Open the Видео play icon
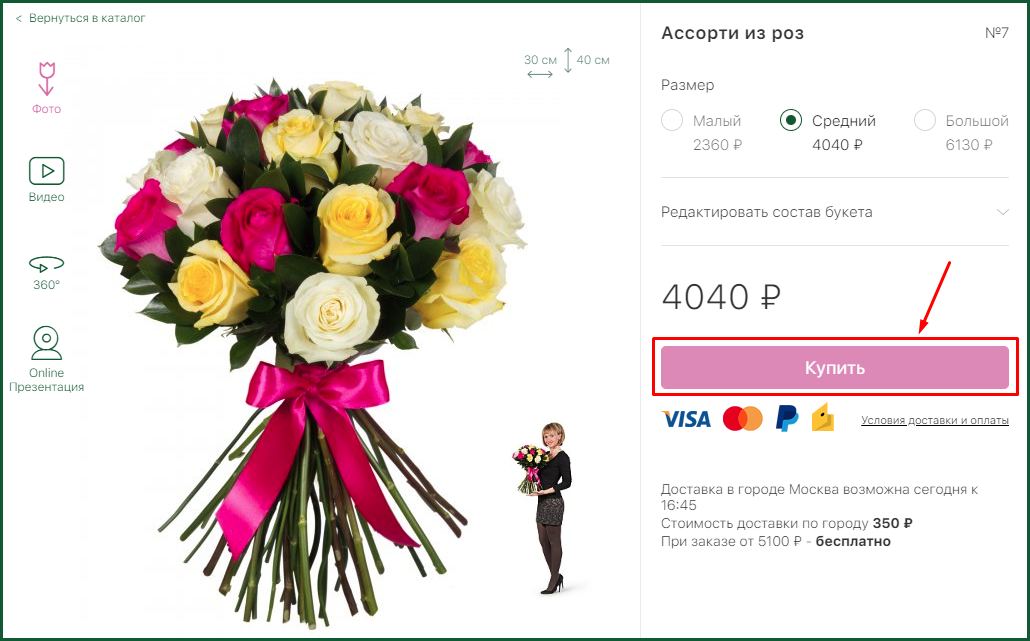The image size is (1030, 641). pos(47,171)
